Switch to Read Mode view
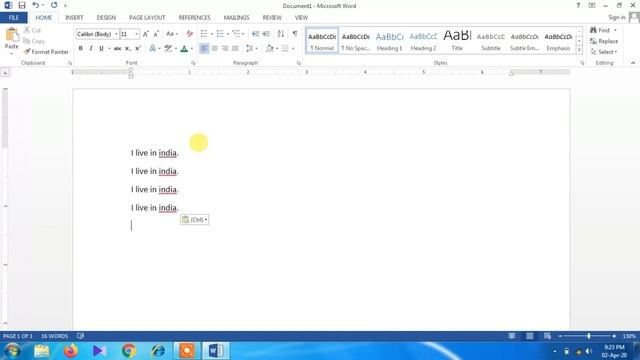This screenshot has height=360, width=640. pyautogui.click(x=511, y=336)
